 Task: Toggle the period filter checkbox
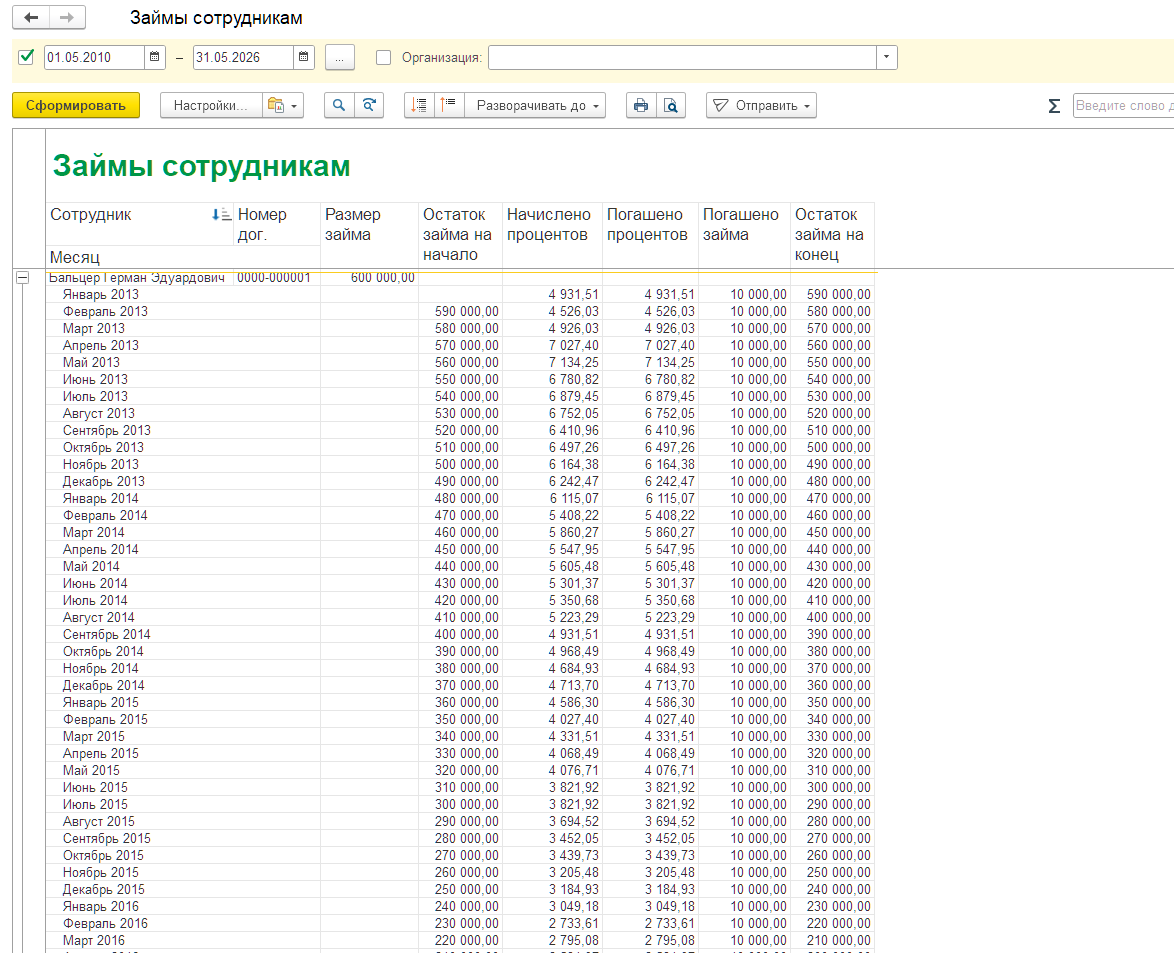tap(26, 57)
